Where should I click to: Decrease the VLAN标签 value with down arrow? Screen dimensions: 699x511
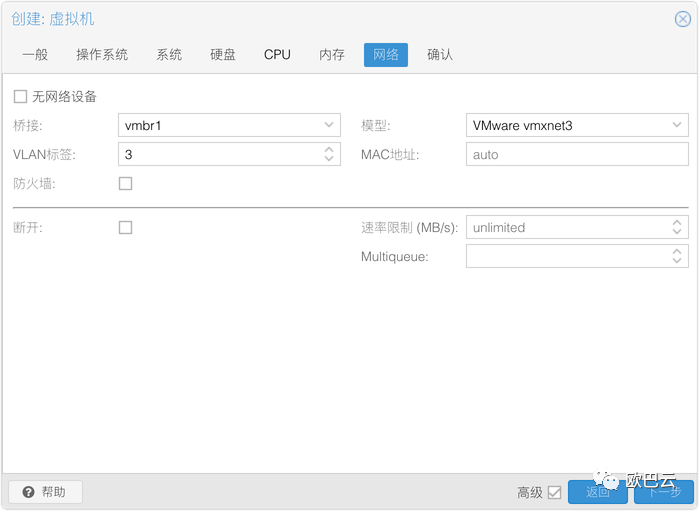tap(329, 159)
